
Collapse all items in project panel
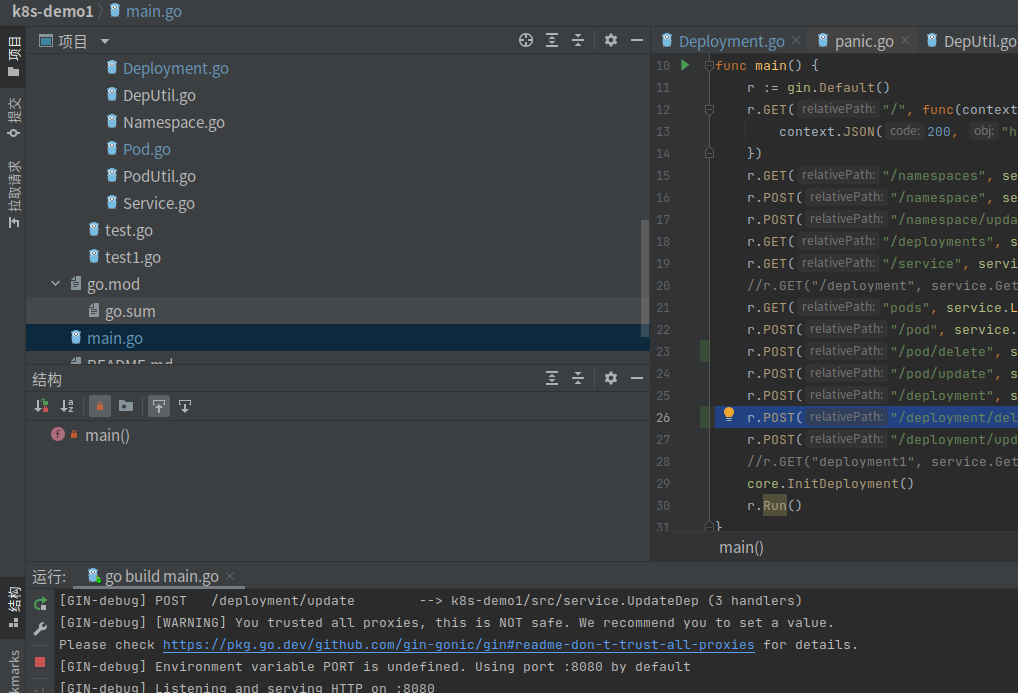pos(578,40)
